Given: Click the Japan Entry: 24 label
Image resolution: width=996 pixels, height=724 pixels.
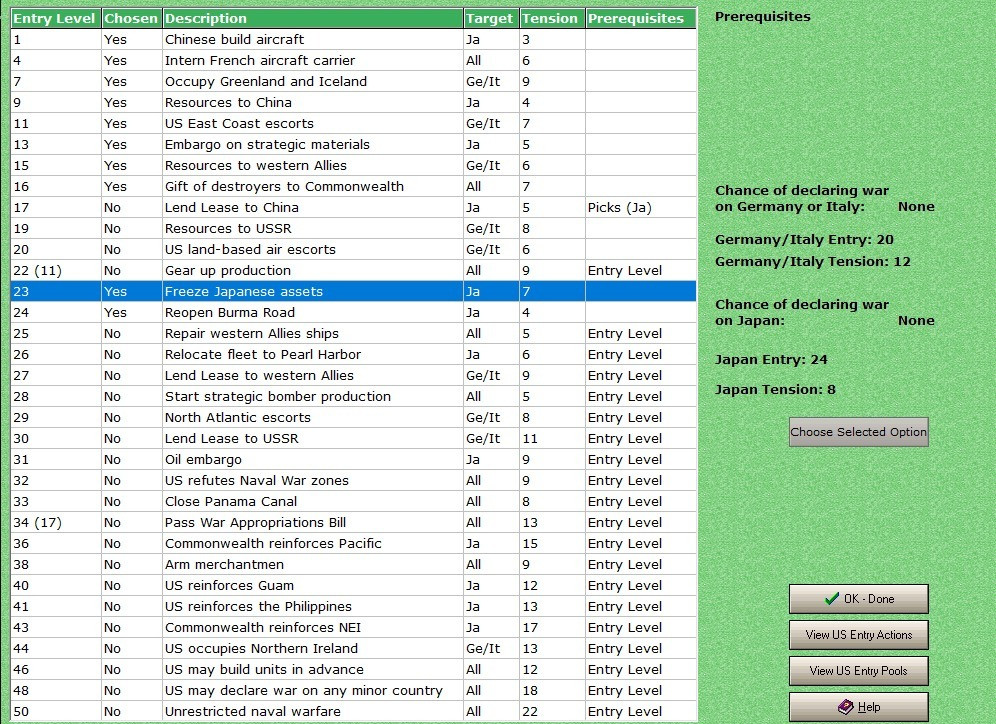Looking at the screenshot, I should pyautogui.click(x=771, y=359).
